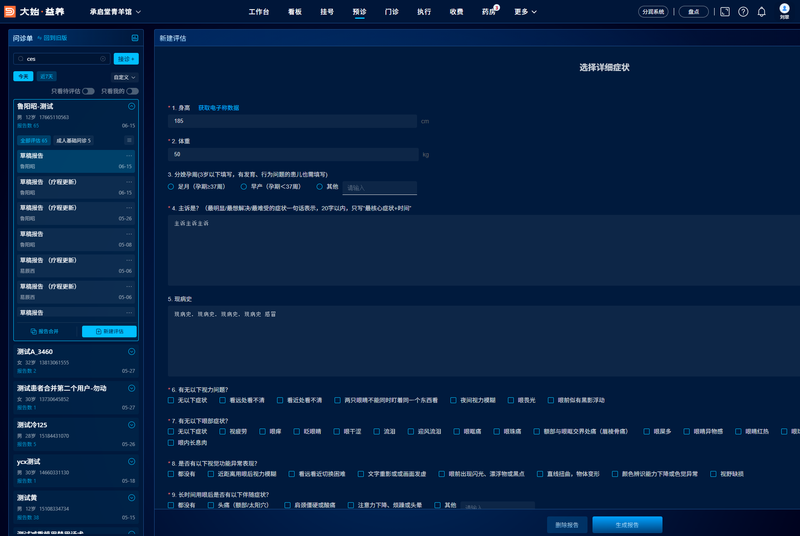This screenshot has width=800, height=536.
Task: Expand the 测试A_3460 patient card
Action: pyautogui.click(x=132, y=351)
